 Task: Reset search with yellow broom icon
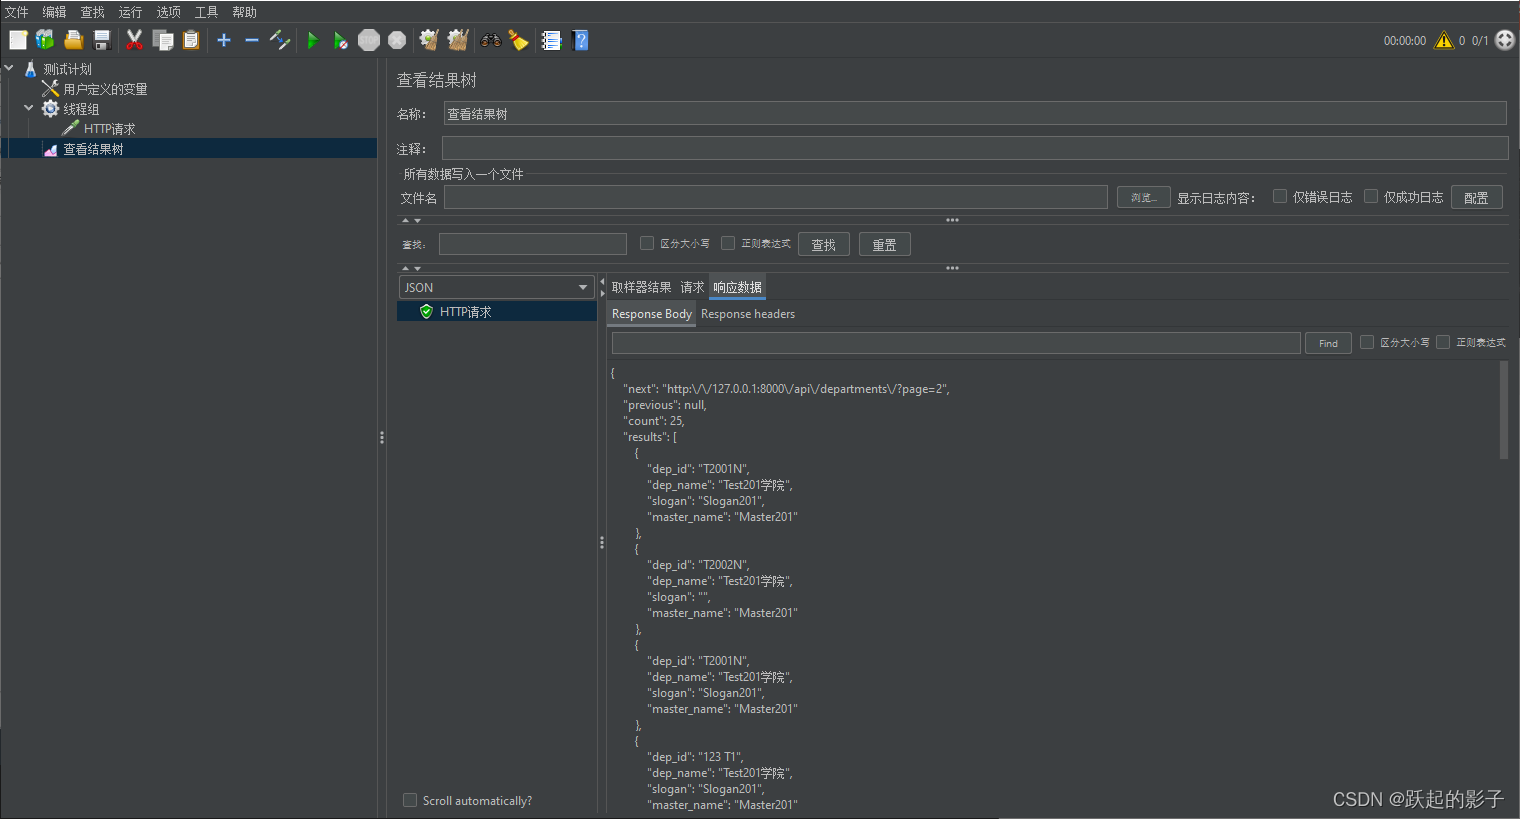tap(518, 40)
